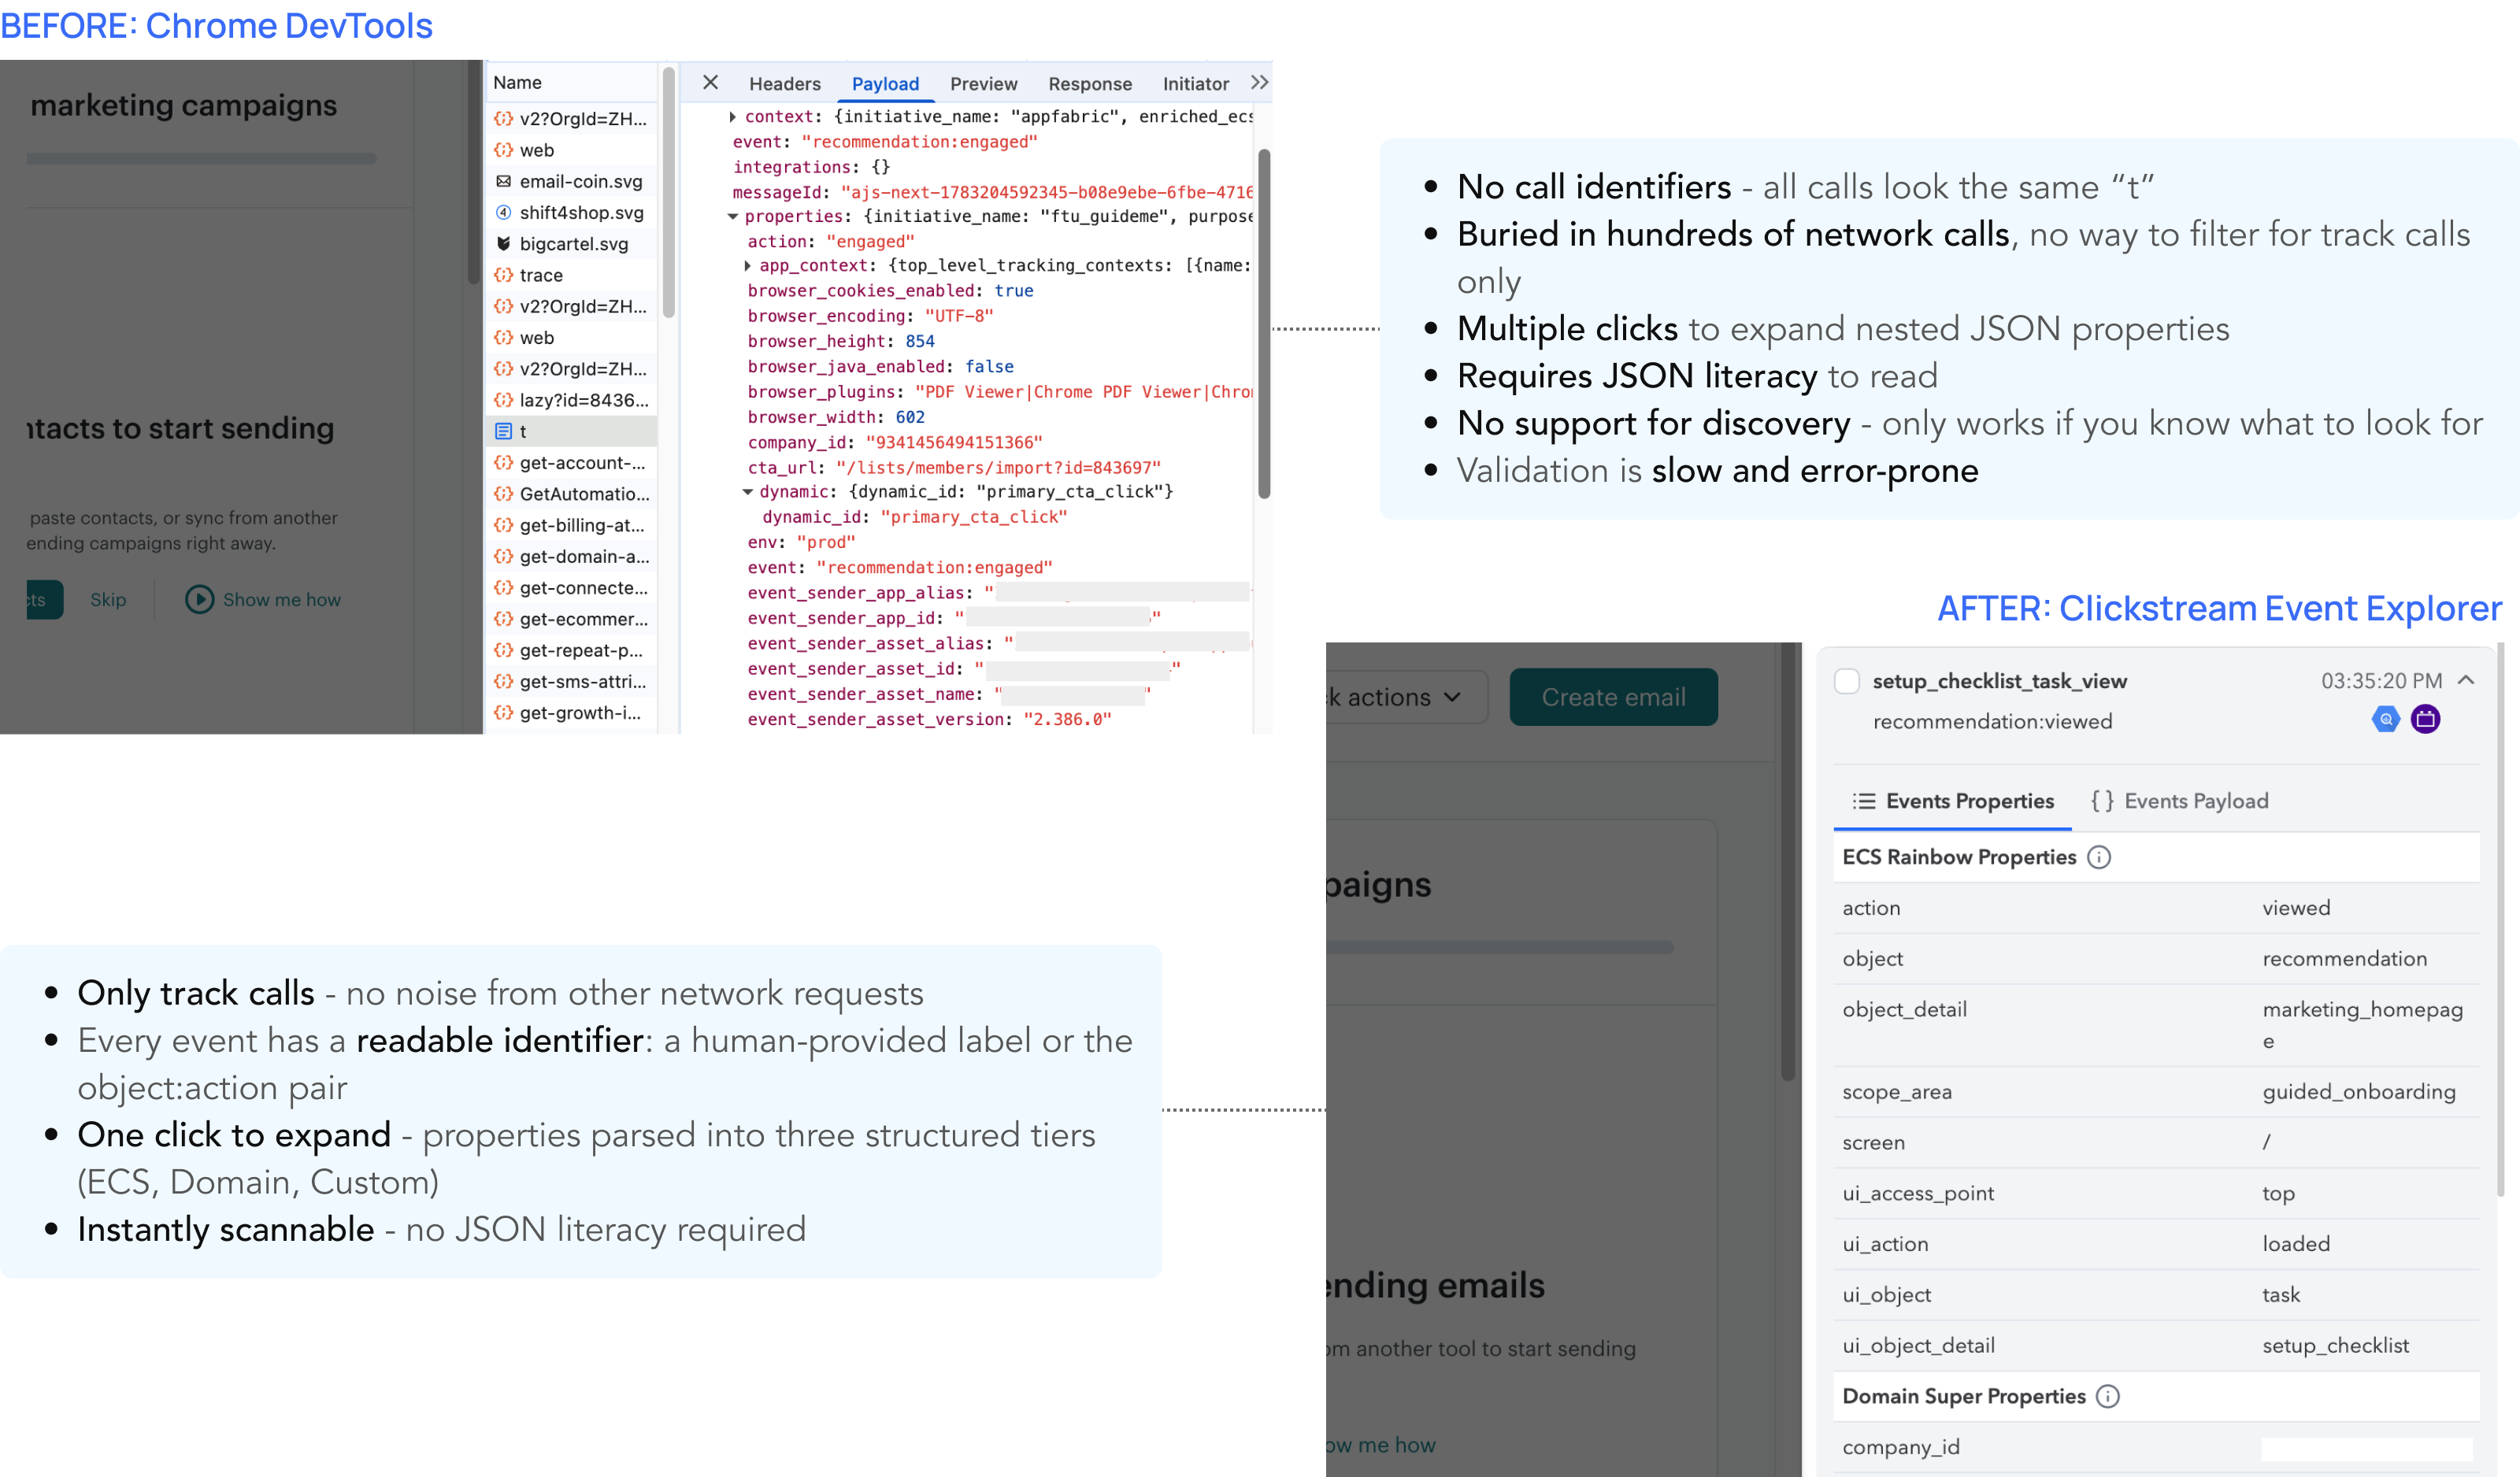
Task: Click the ui_object_detail setup_checklist value
Action: [2335, 1346]
